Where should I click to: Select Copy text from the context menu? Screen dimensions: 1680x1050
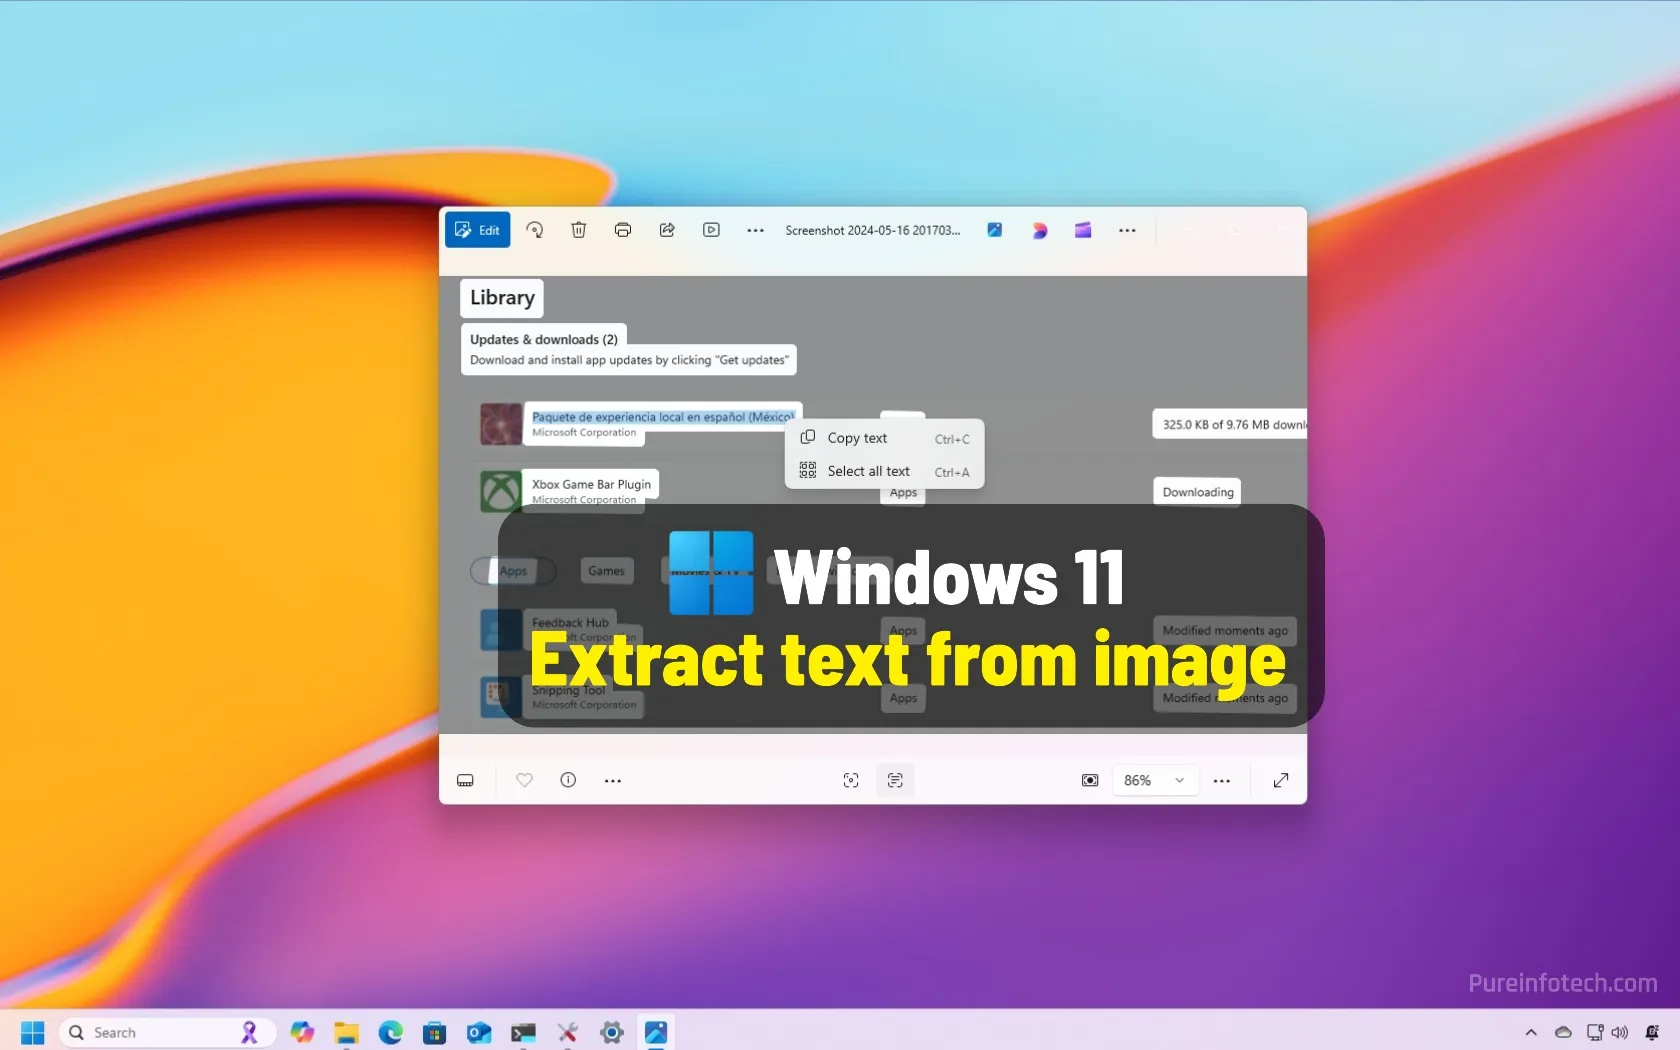(857, 438)
